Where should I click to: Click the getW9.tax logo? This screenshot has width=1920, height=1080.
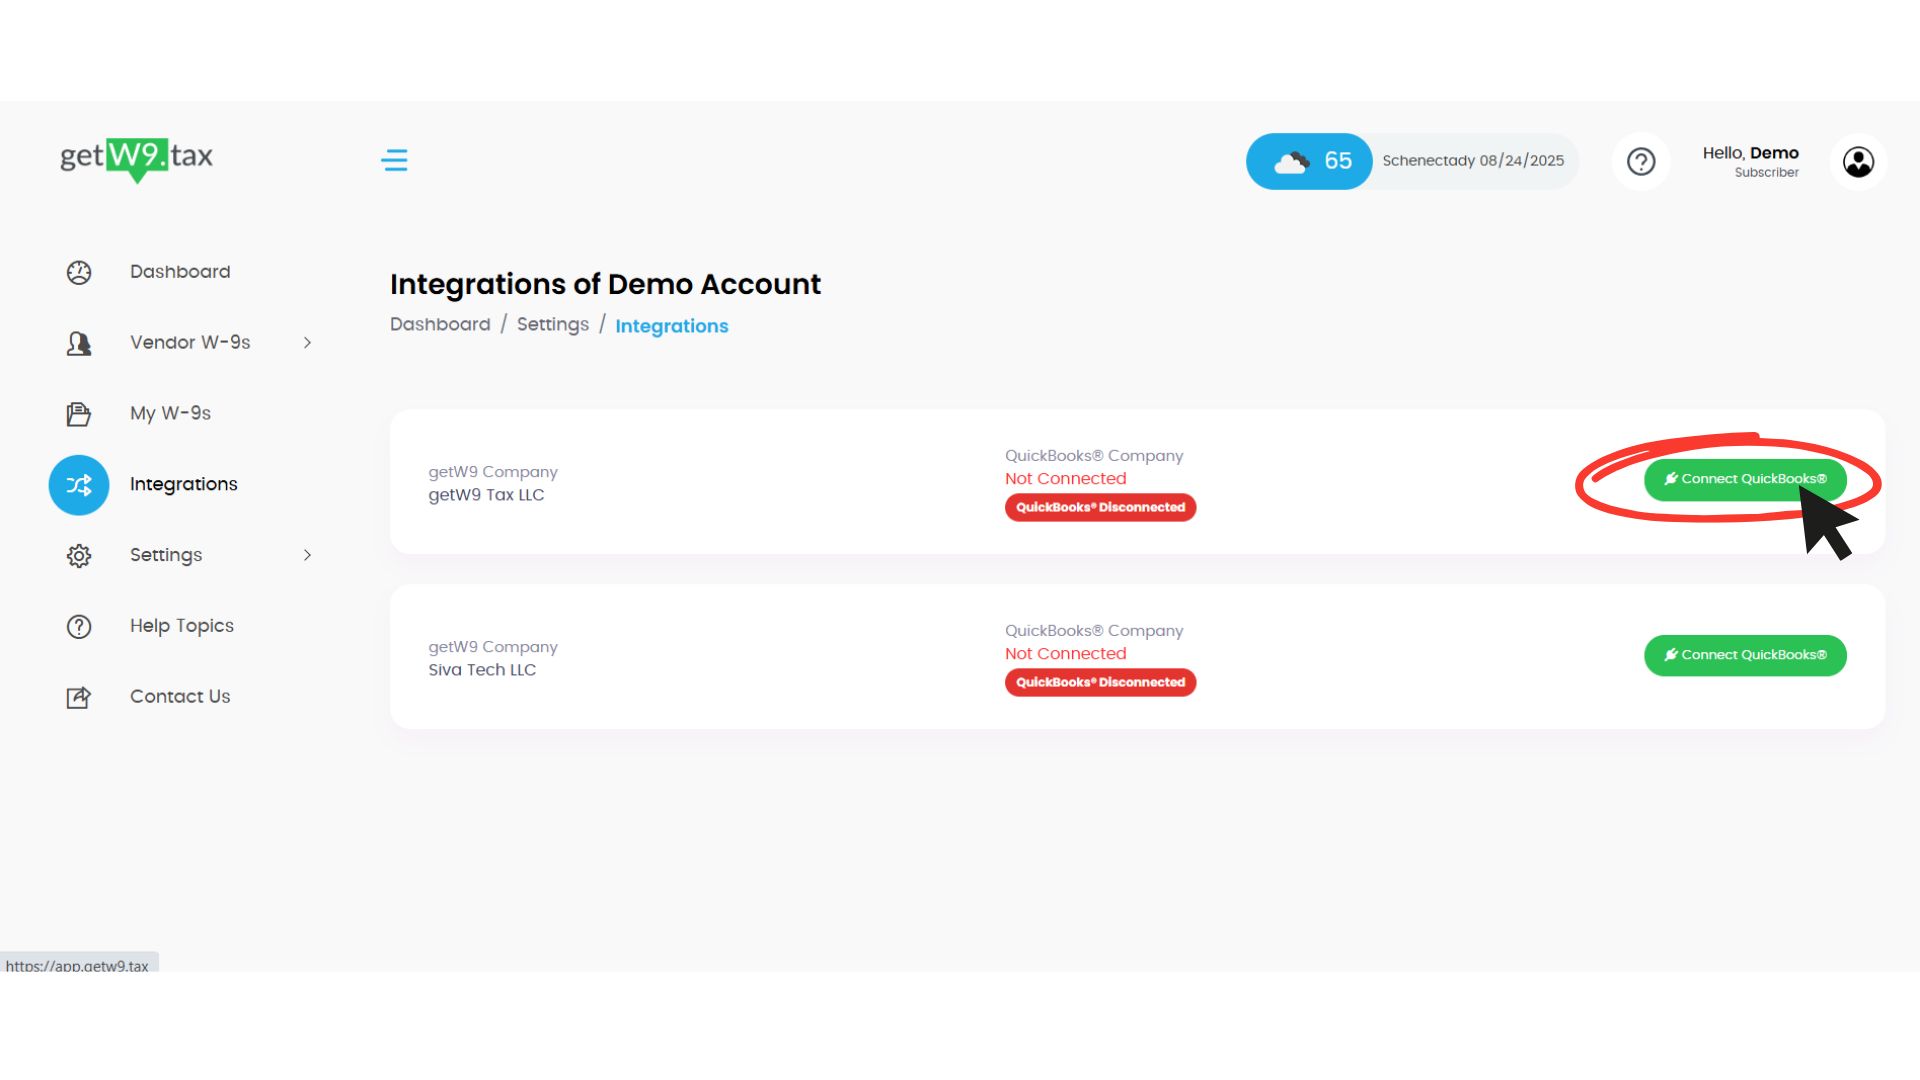tap(137, 159)
